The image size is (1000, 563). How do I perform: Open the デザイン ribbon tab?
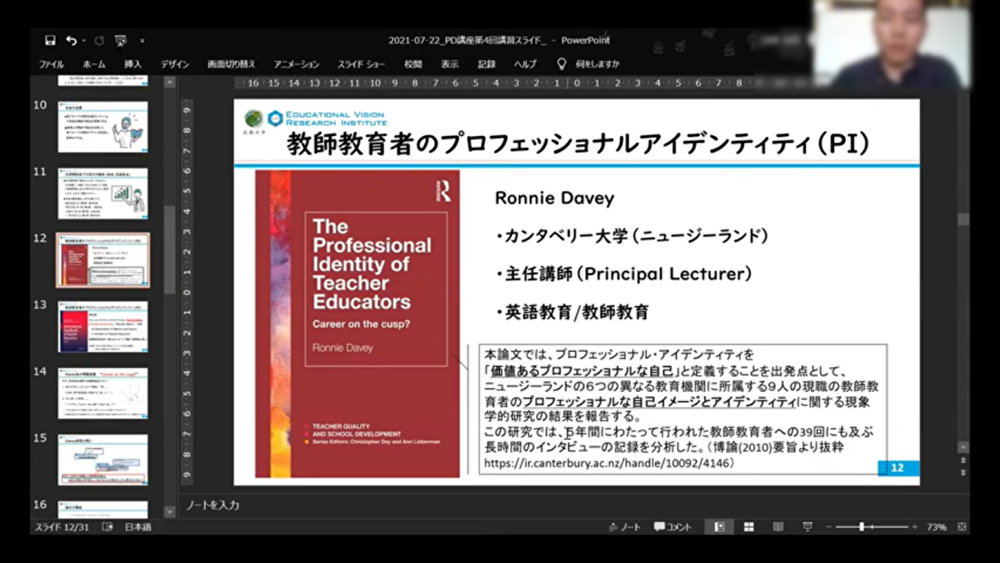click(x=175, y=64)
